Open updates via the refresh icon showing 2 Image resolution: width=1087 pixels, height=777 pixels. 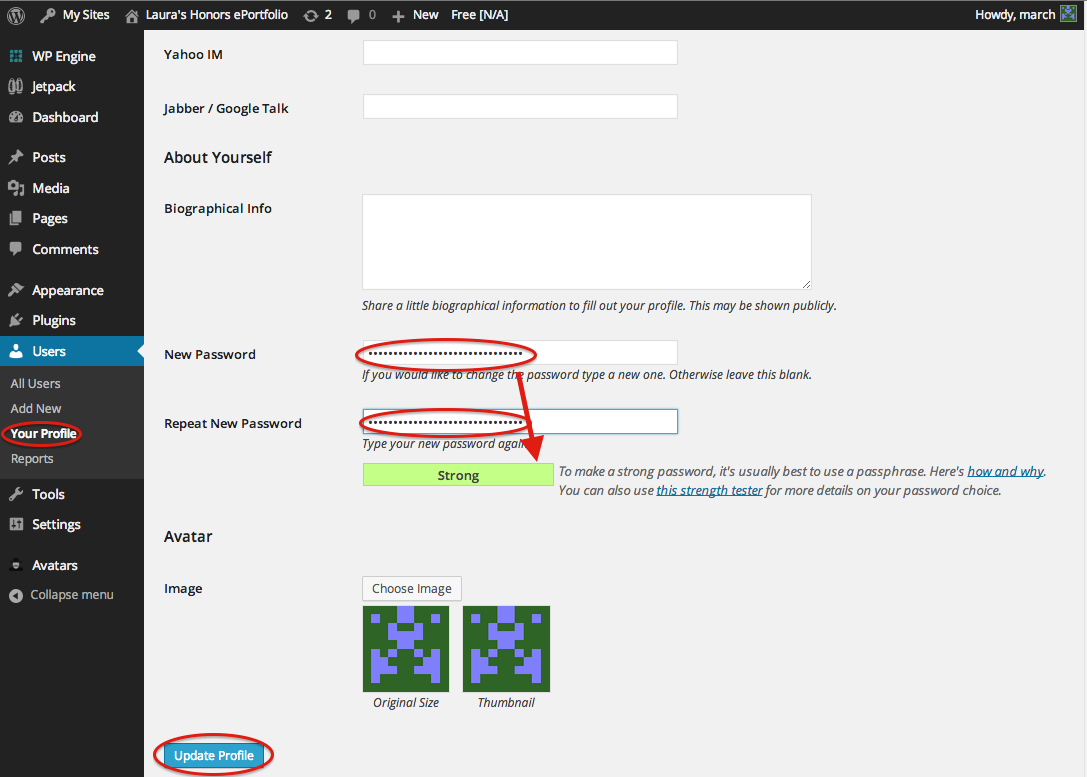[x=317, y=14]
